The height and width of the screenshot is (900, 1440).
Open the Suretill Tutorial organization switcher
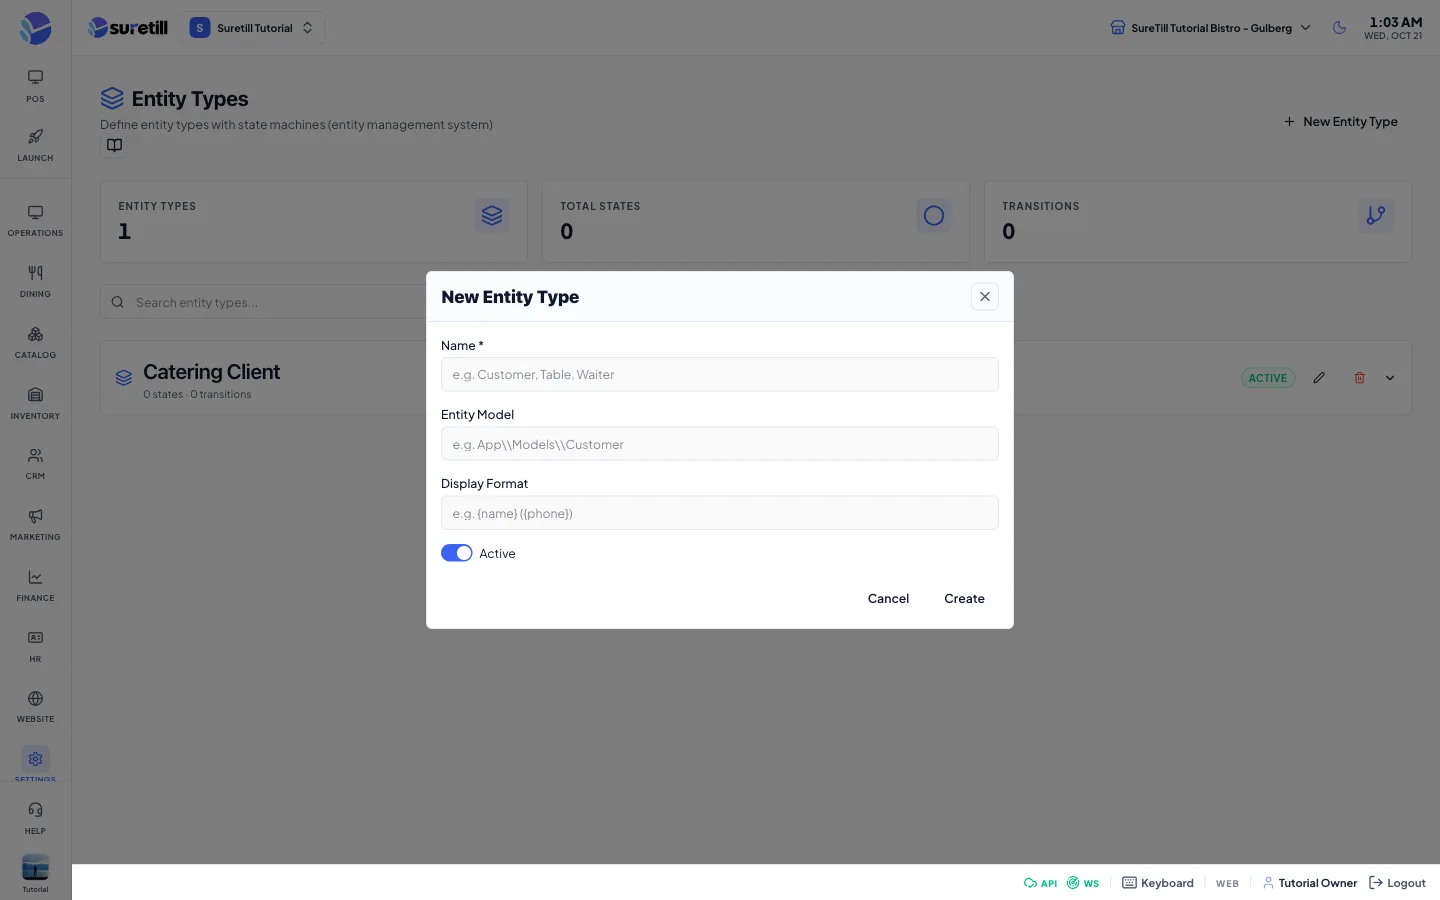coord(252,28)
